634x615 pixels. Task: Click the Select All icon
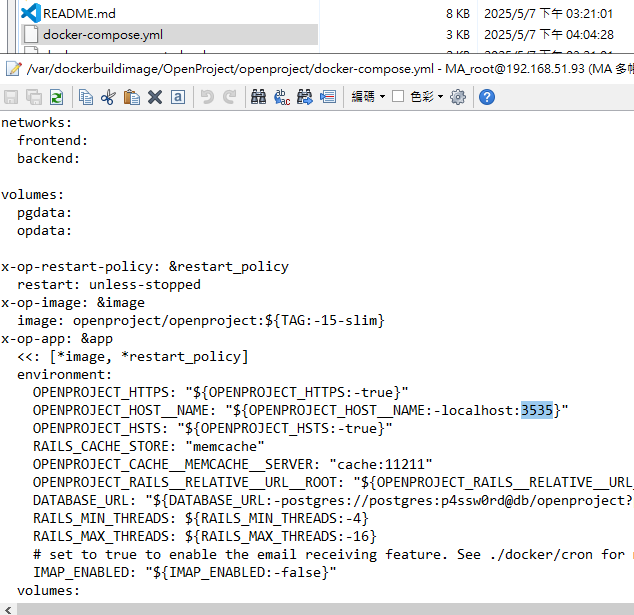pyautogui.click(x=177, y=97)
